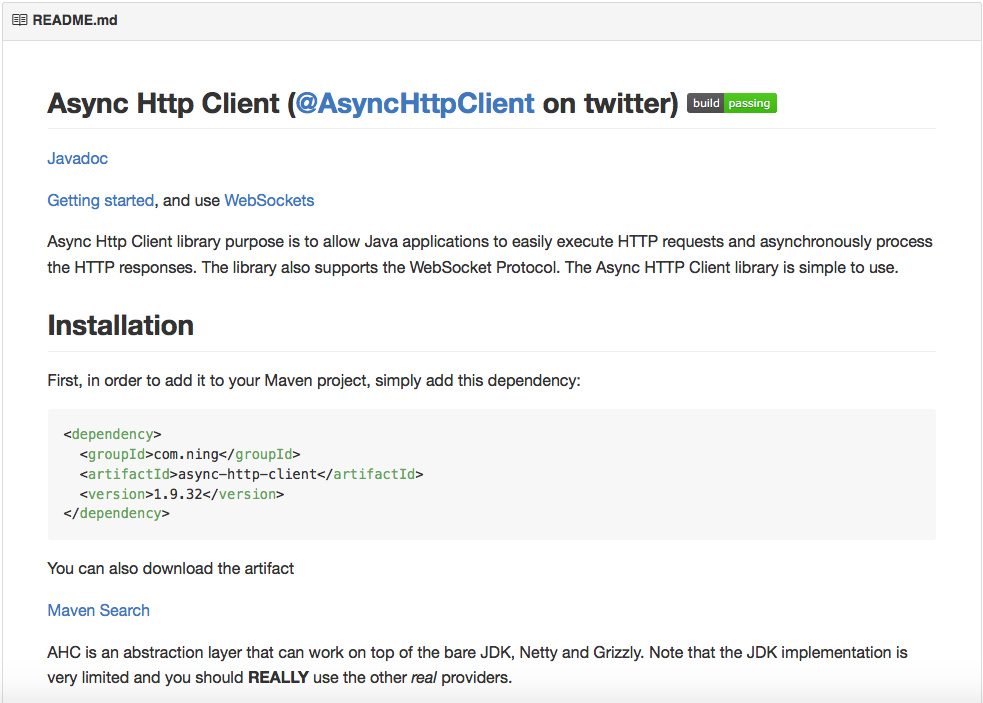Click the dark build half of the badge

[x=704, y=103]
